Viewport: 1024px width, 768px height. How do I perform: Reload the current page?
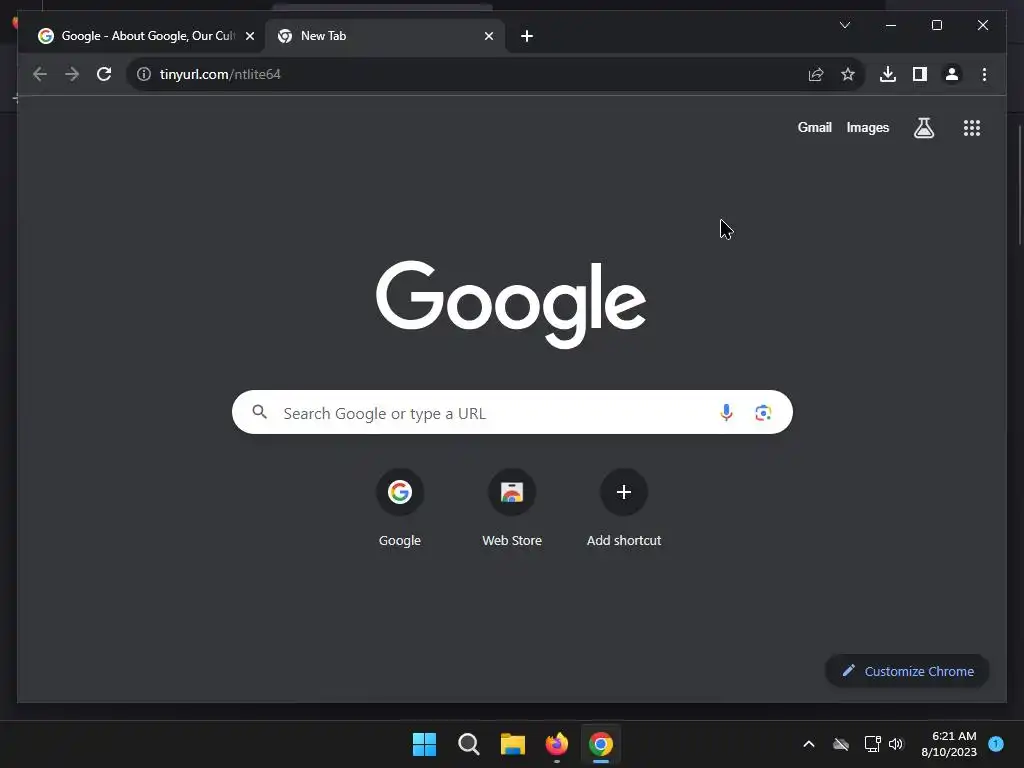coord(104,74)
